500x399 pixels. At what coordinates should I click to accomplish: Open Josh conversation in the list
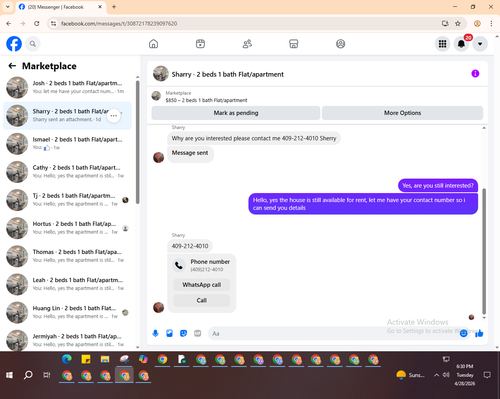[x=67, y=87]
